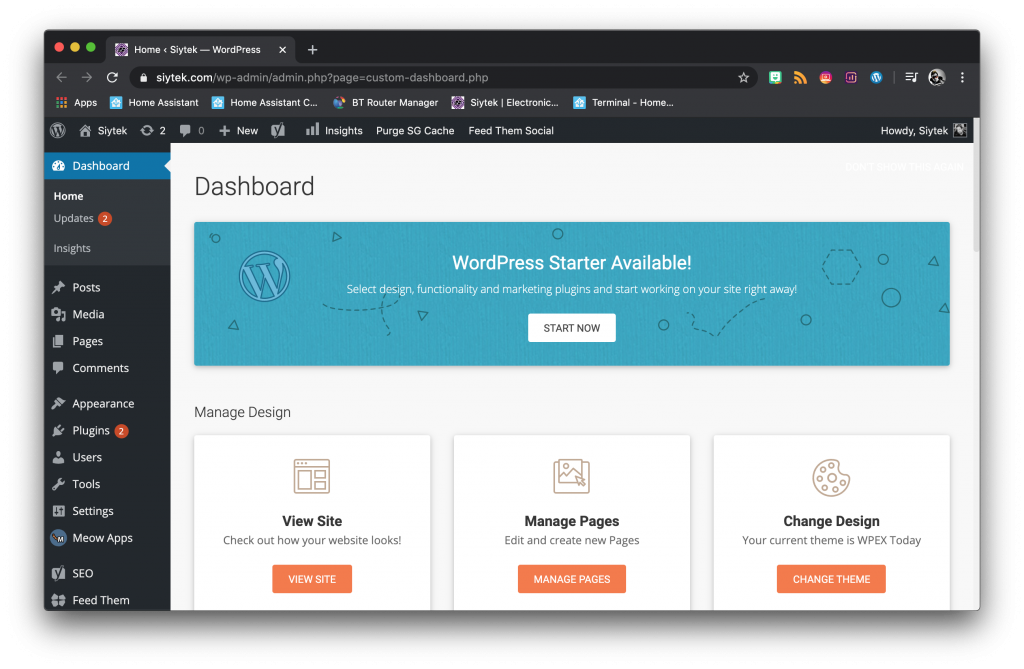Click Purge SG Cache

click(x=415, y=131)
